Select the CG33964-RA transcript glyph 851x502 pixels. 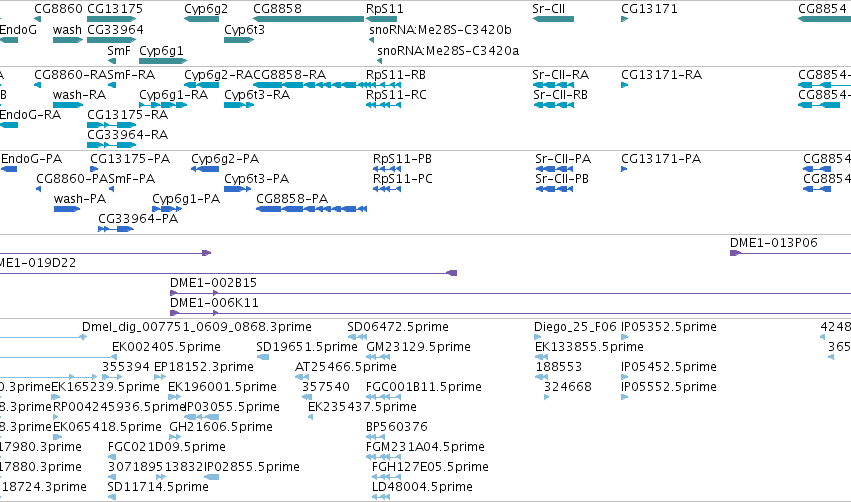coord(112,145)
